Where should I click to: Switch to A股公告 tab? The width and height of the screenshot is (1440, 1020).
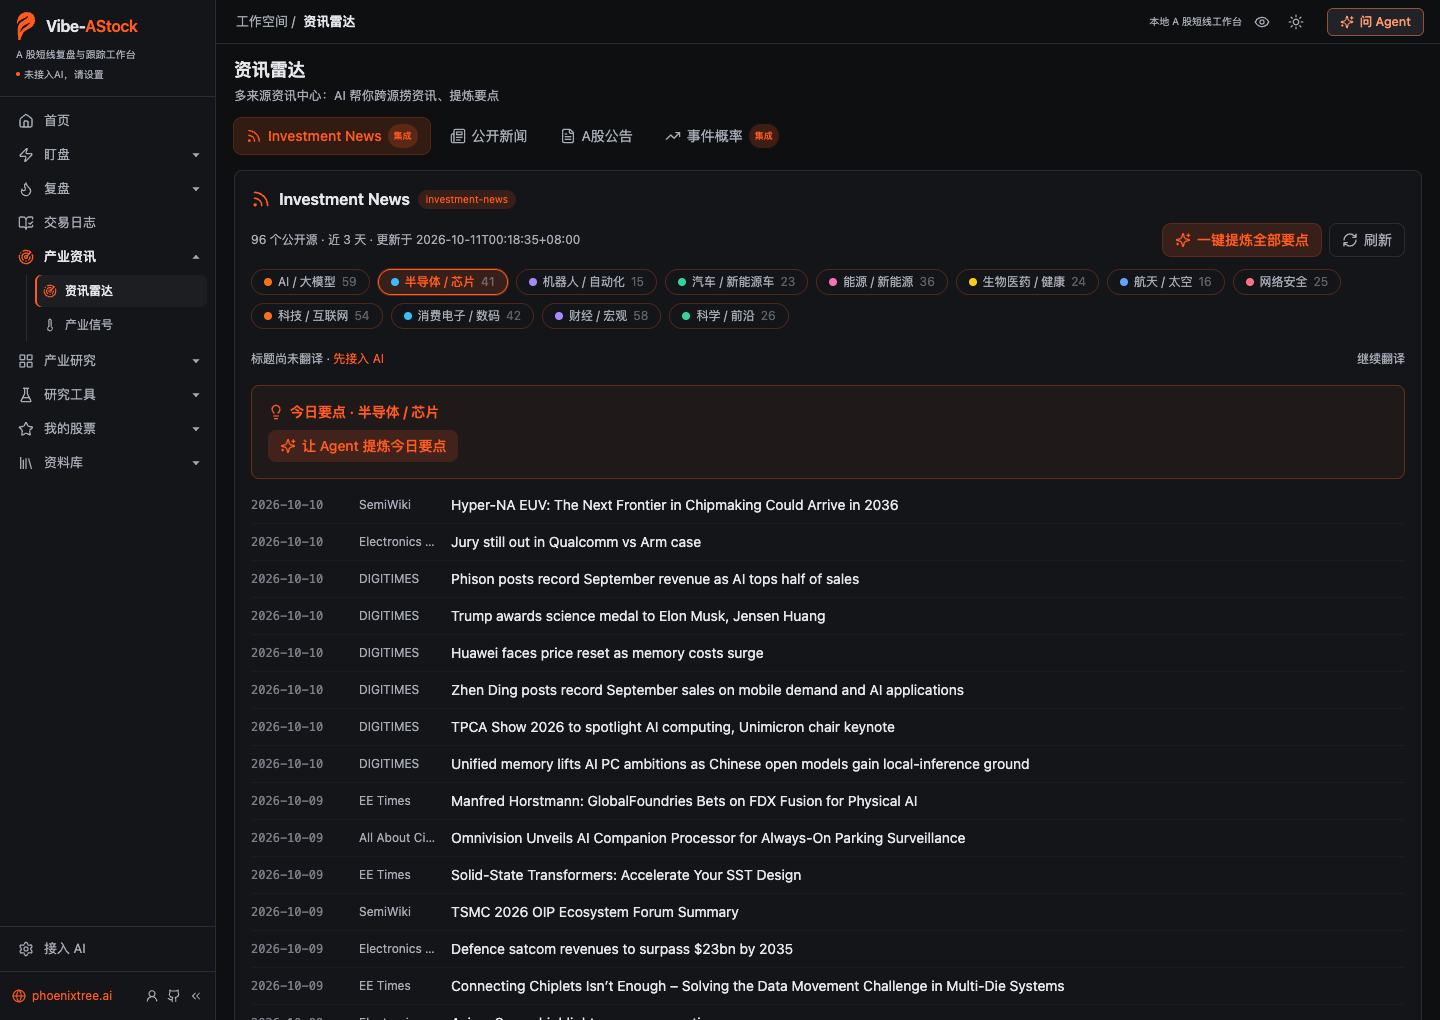coord(597,136)
